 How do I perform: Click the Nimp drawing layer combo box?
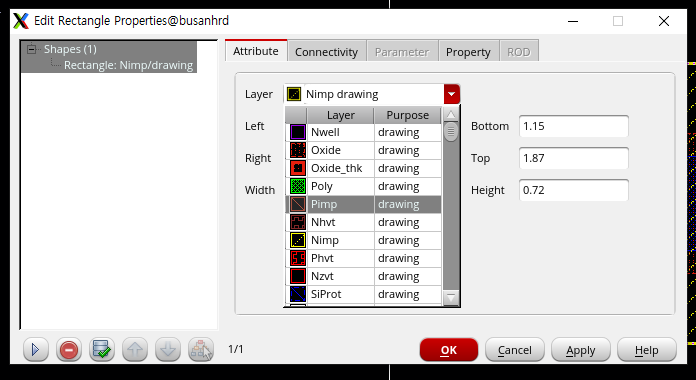pyautogui.click(x=372, y=94)
